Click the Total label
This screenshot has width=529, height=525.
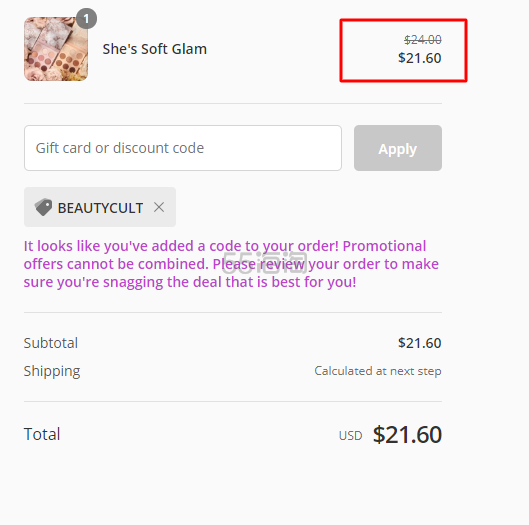(42, 434)
